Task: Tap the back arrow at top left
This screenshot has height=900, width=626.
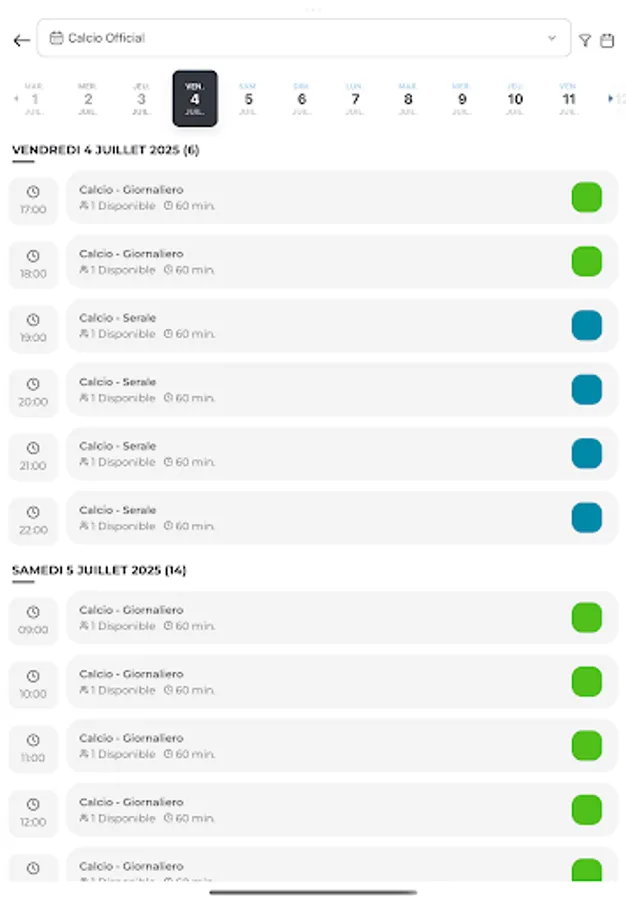Action: [20, 40]
